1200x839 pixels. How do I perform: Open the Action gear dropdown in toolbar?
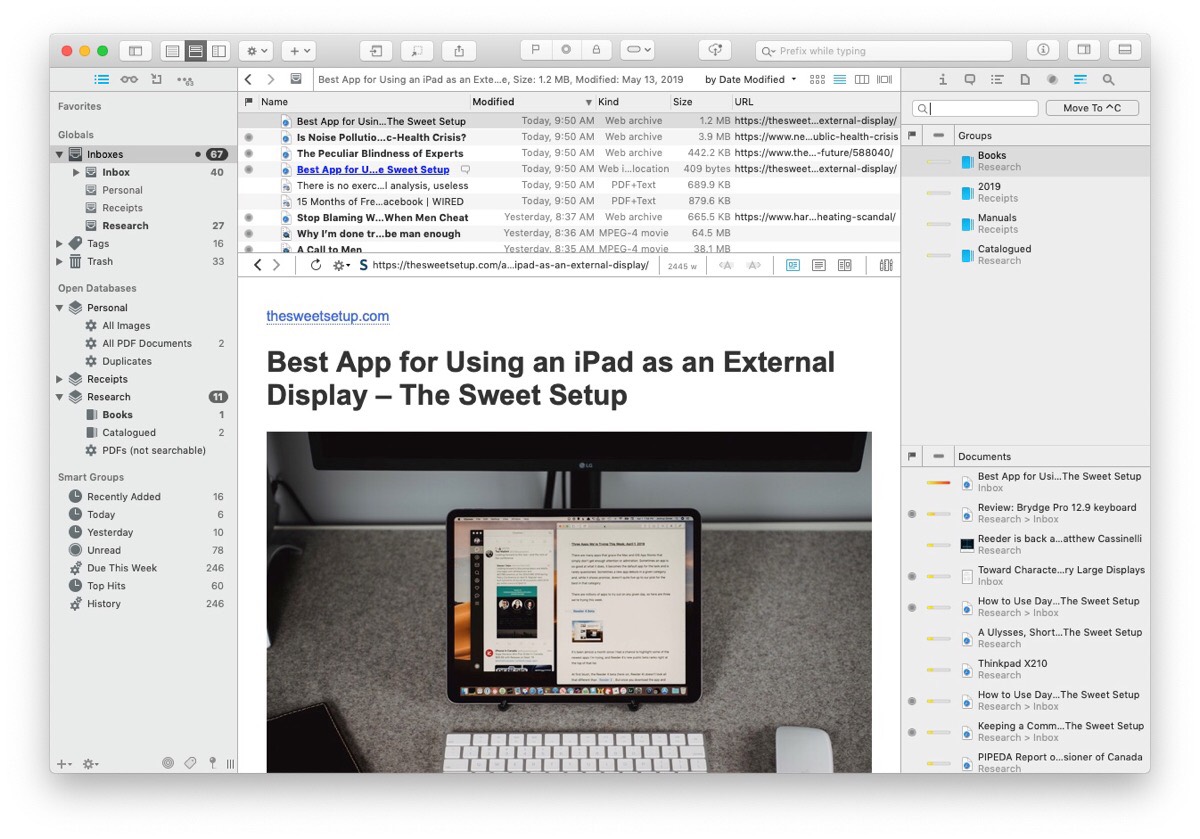[255, 50]
